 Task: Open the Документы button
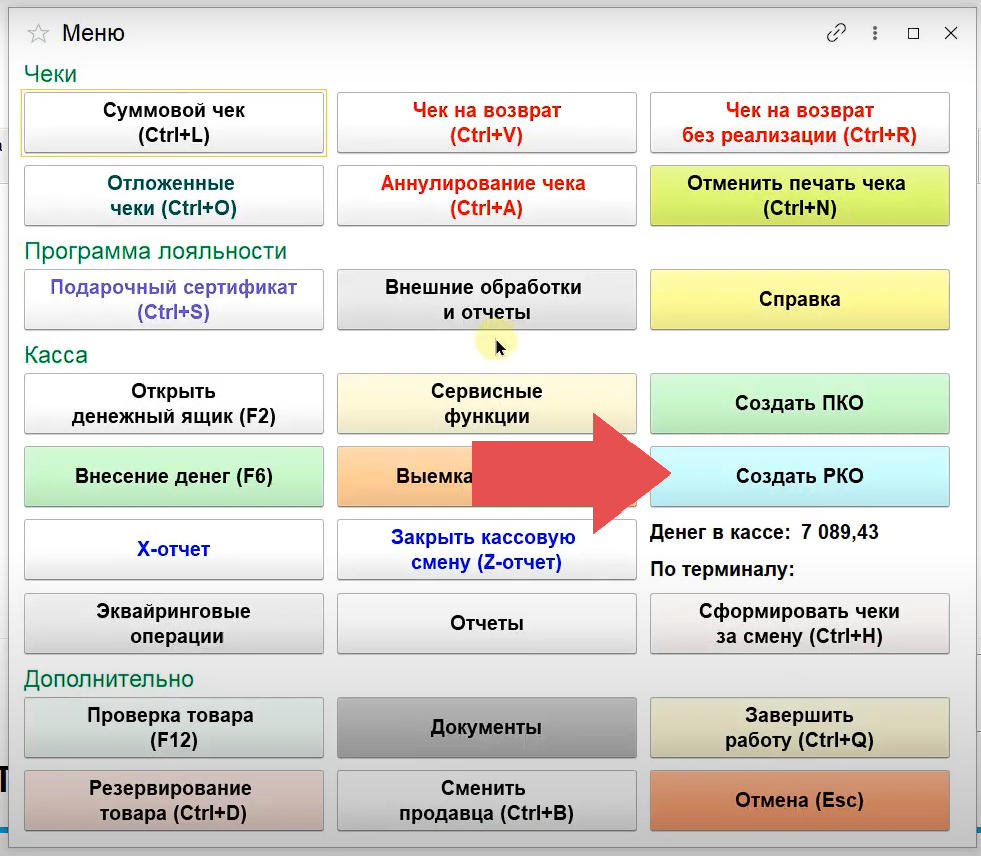(x=487, y=728)
